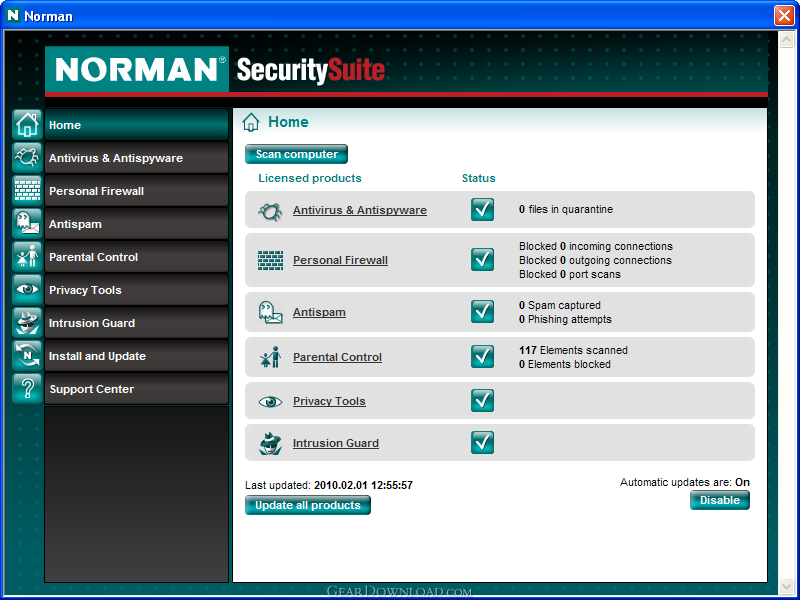800x600 pixels.
Task: Follow the Personal Firewall product link
Action: (340, 260)
